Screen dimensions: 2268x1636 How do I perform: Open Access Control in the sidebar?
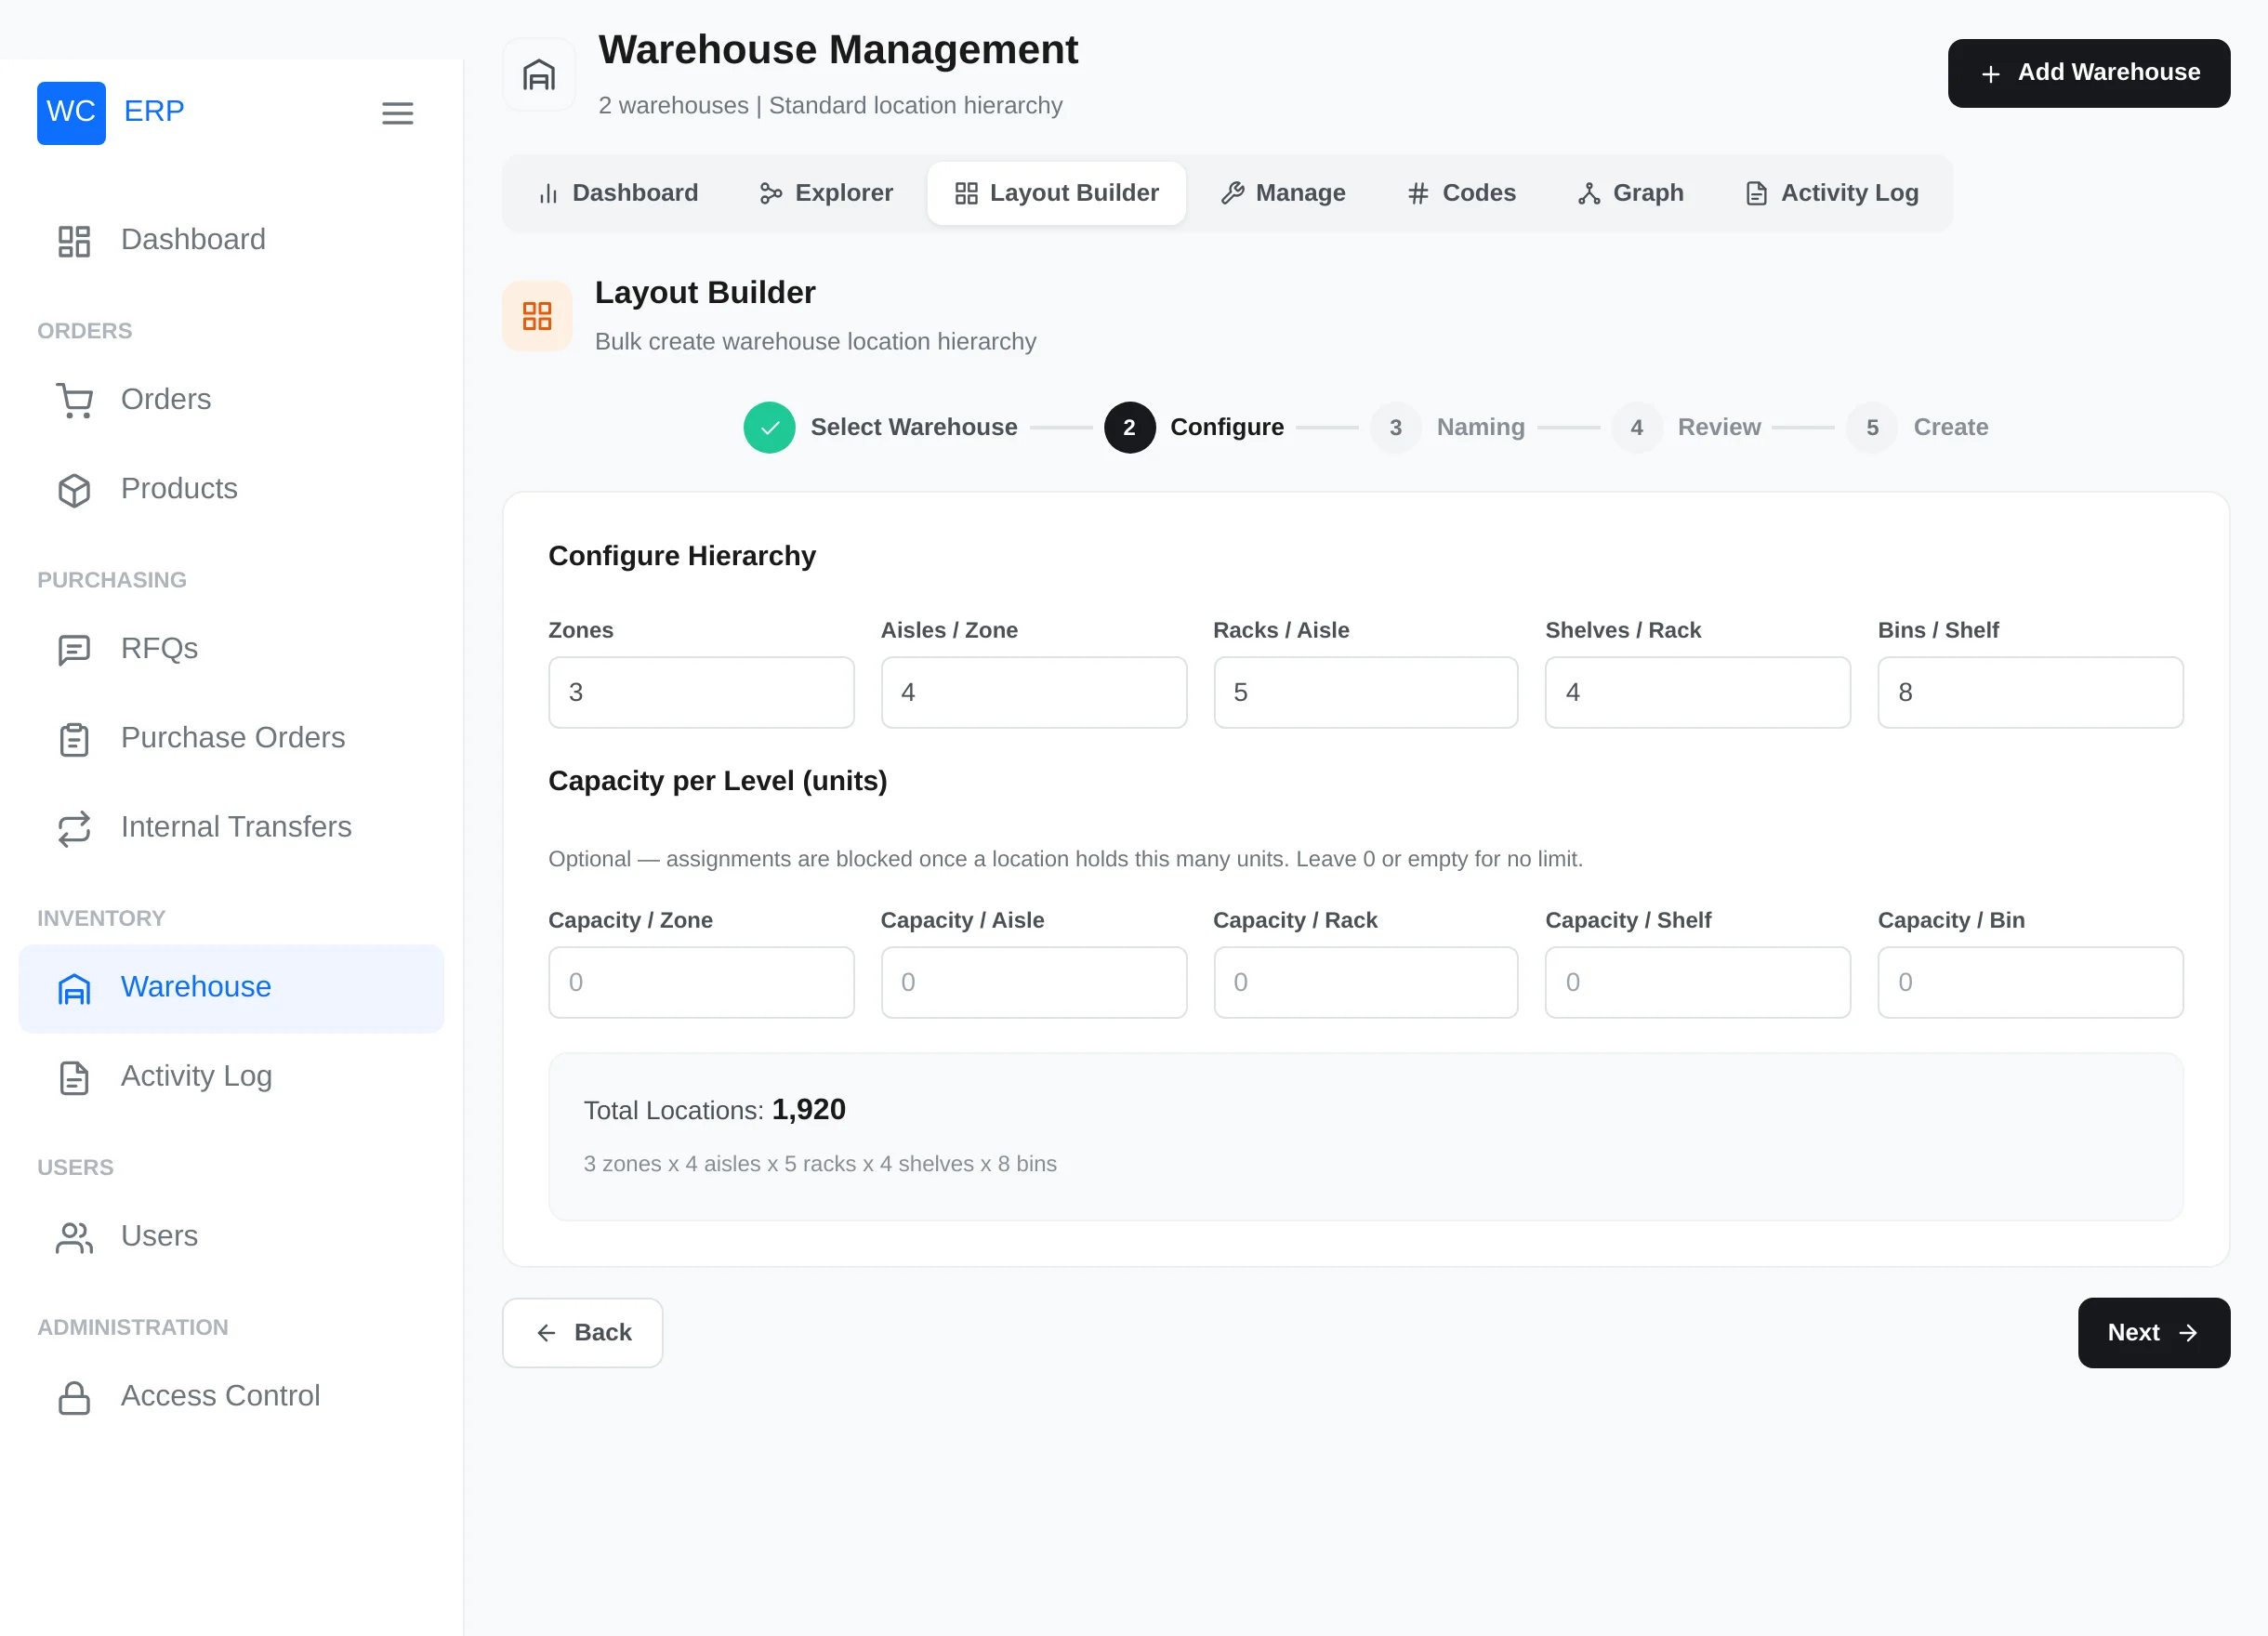click(x=231, y=1396)
